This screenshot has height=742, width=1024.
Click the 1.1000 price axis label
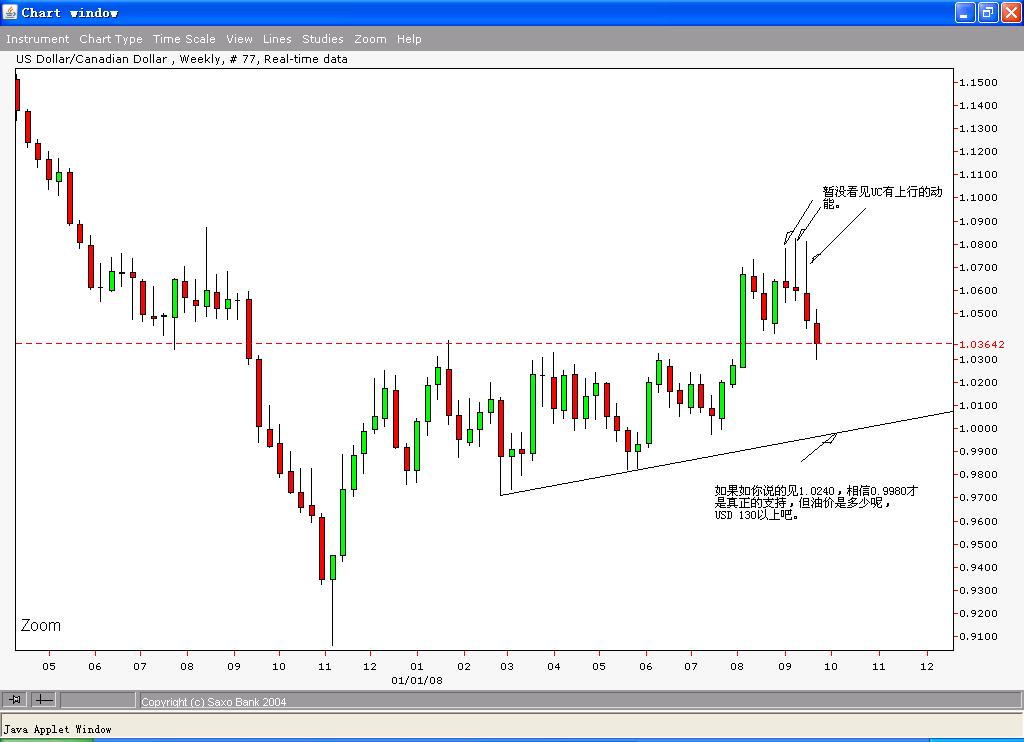[978, 197]
